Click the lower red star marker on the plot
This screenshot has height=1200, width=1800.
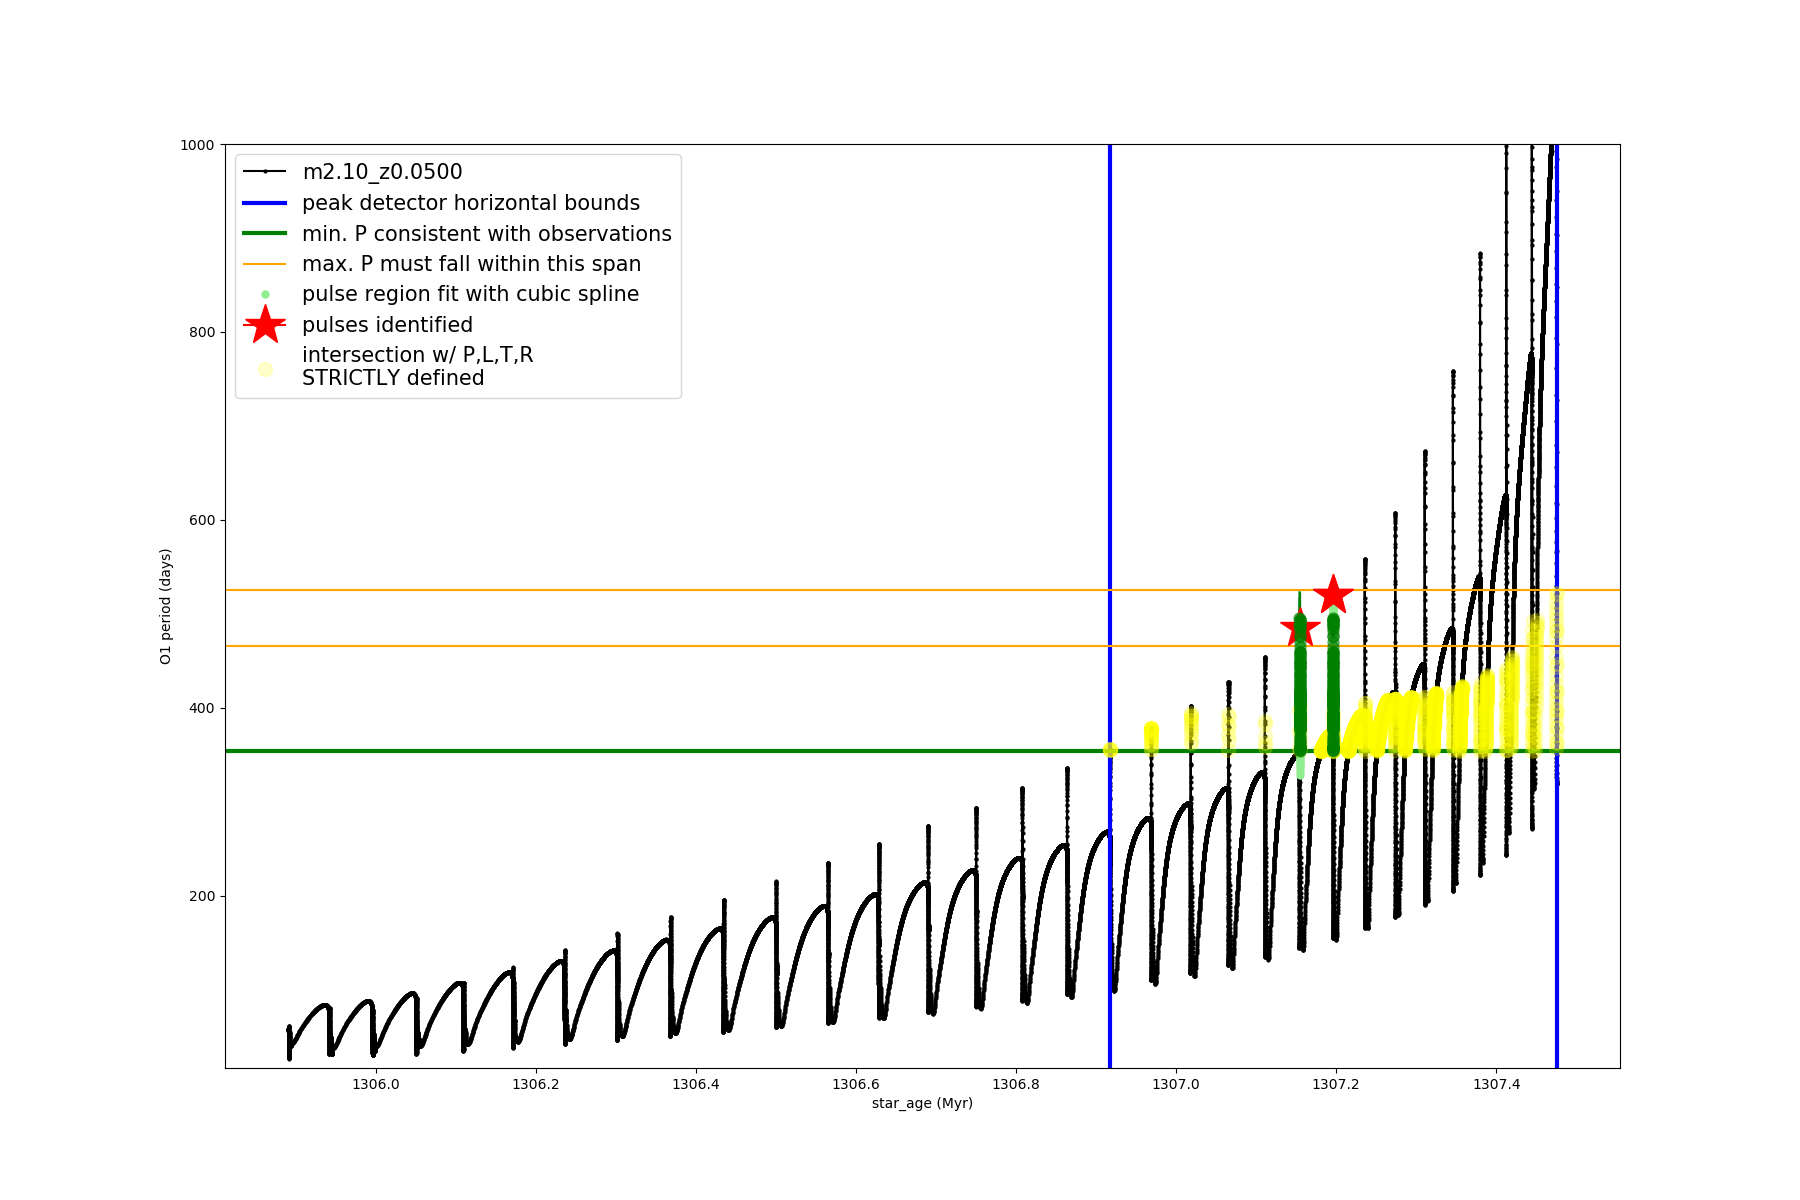(x=1300, y=629)
